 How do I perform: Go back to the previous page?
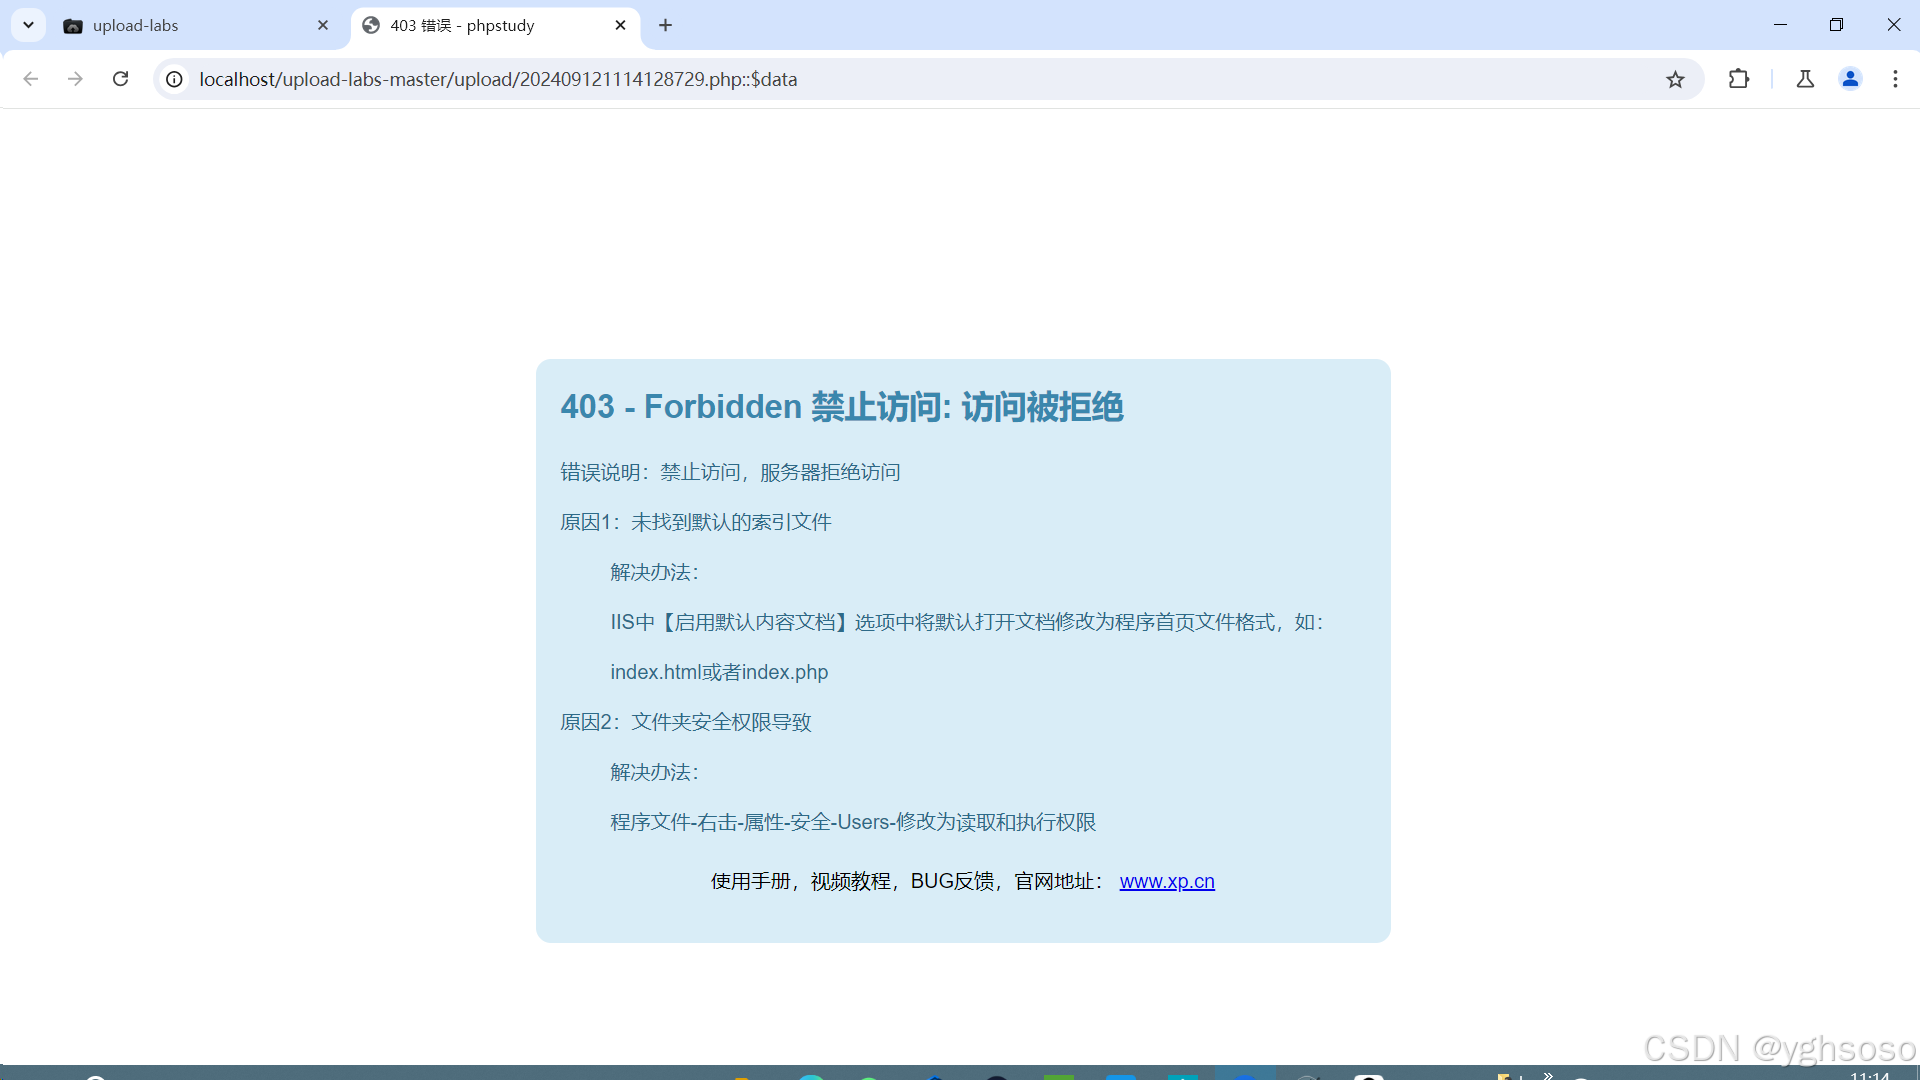31,79
